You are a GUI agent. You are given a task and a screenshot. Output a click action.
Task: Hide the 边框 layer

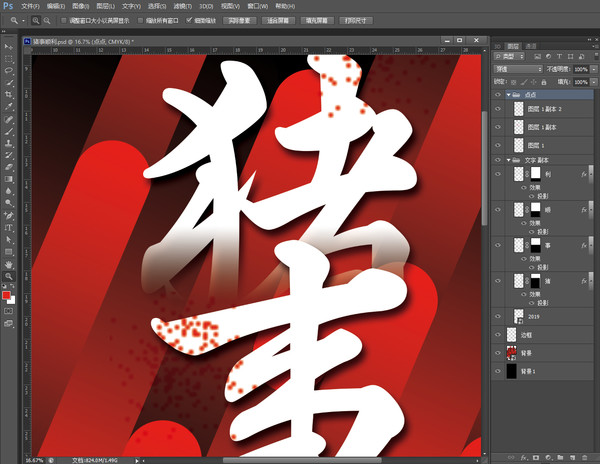pyautogui.click(x=498, y=335)
